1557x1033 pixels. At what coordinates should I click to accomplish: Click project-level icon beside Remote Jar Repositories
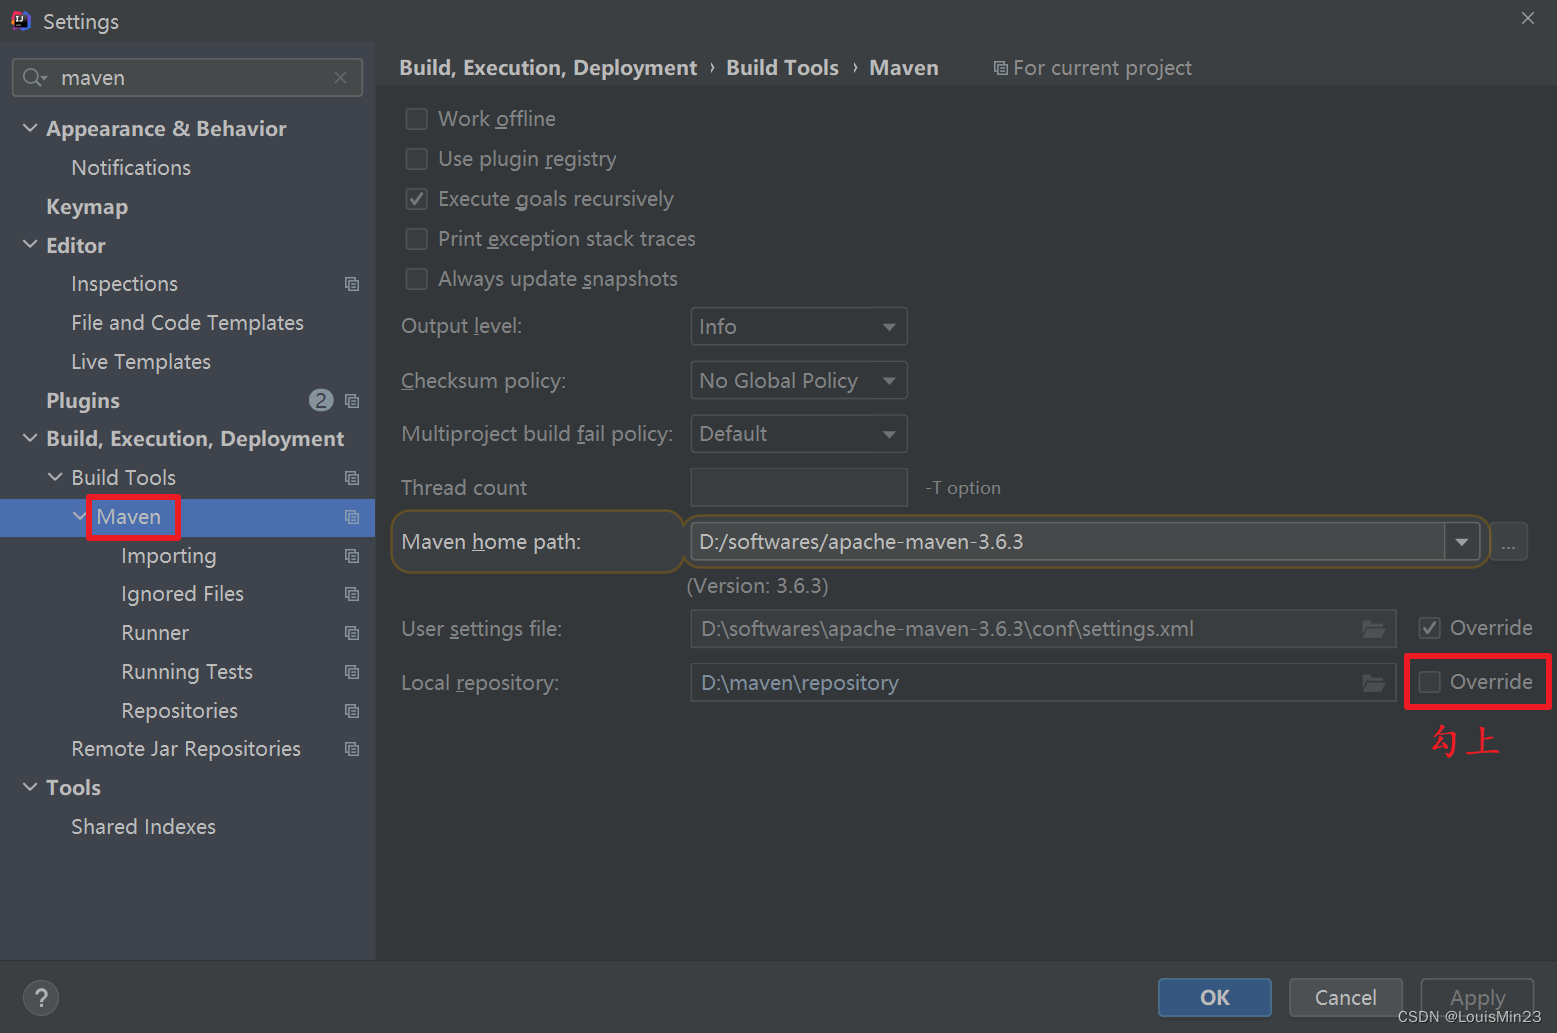coord(352,749)
